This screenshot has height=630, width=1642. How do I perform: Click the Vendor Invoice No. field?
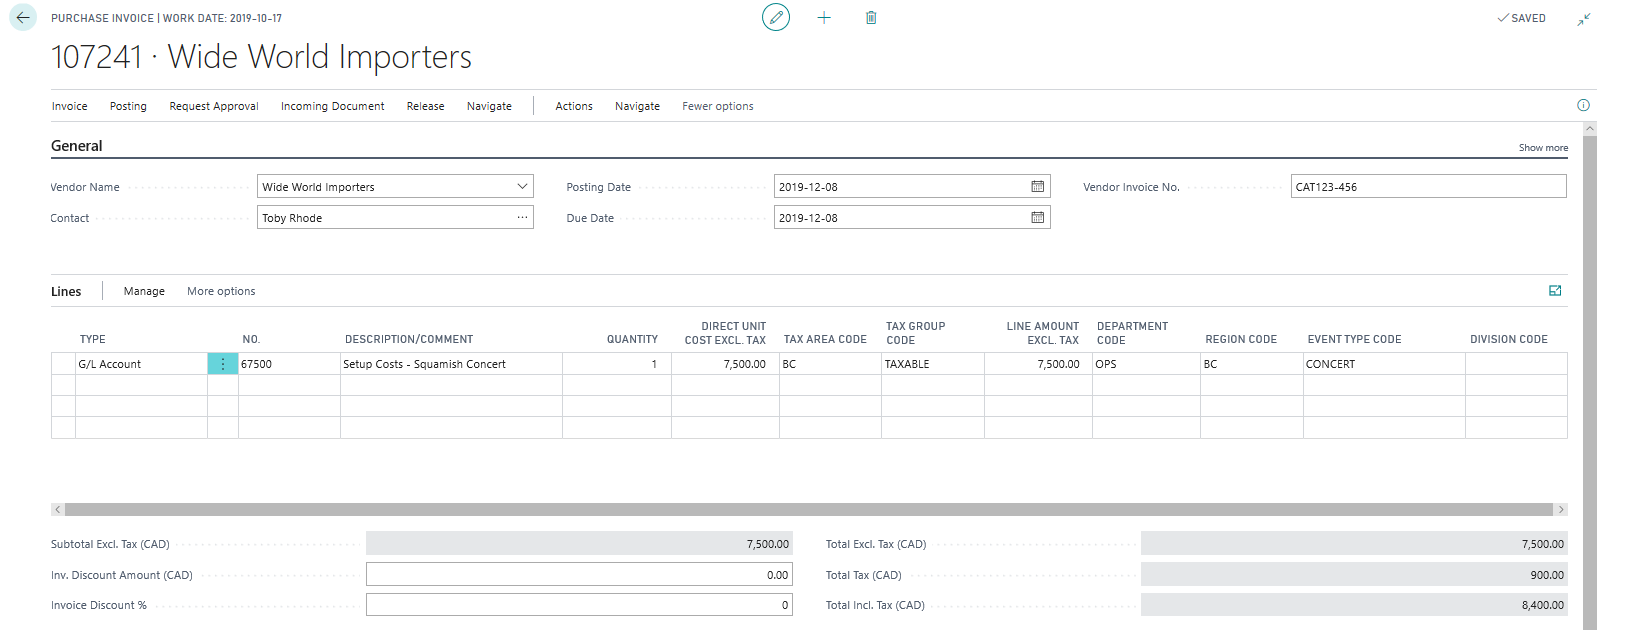coord(1427,187)
